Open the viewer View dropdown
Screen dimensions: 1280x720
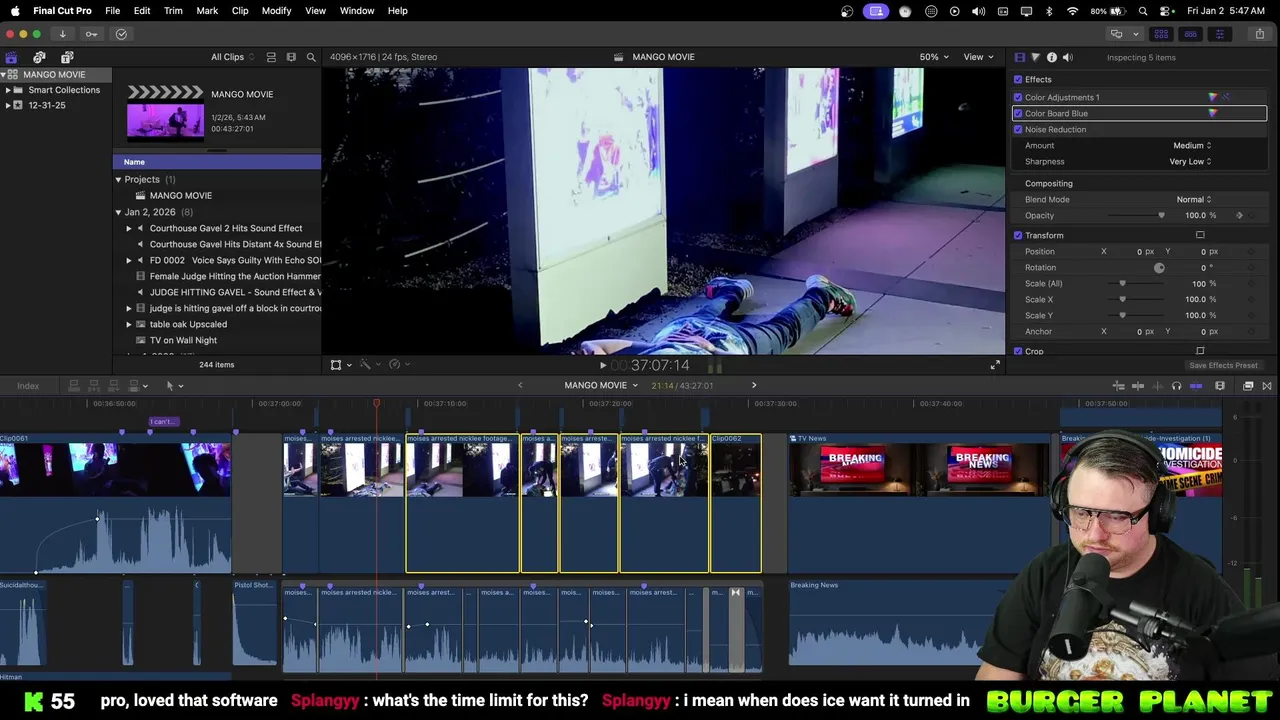(x=977, y=57)
